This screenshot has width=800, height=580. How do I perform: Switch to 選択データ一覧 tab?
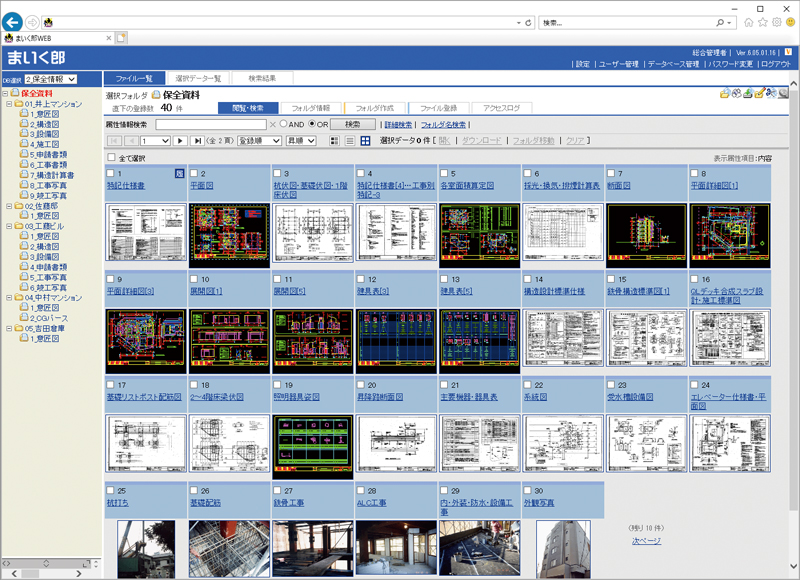pos(199,78)
